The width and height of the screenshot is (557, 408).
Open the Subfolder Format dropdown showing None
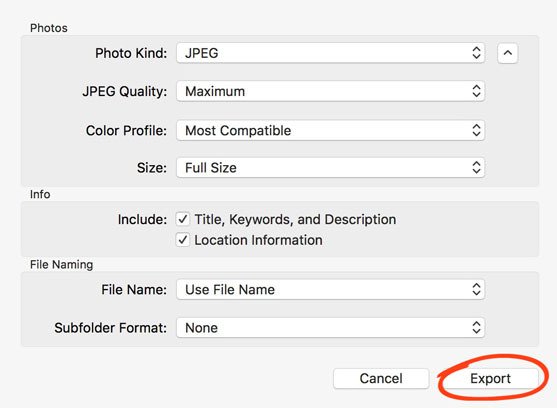[330, 327]
